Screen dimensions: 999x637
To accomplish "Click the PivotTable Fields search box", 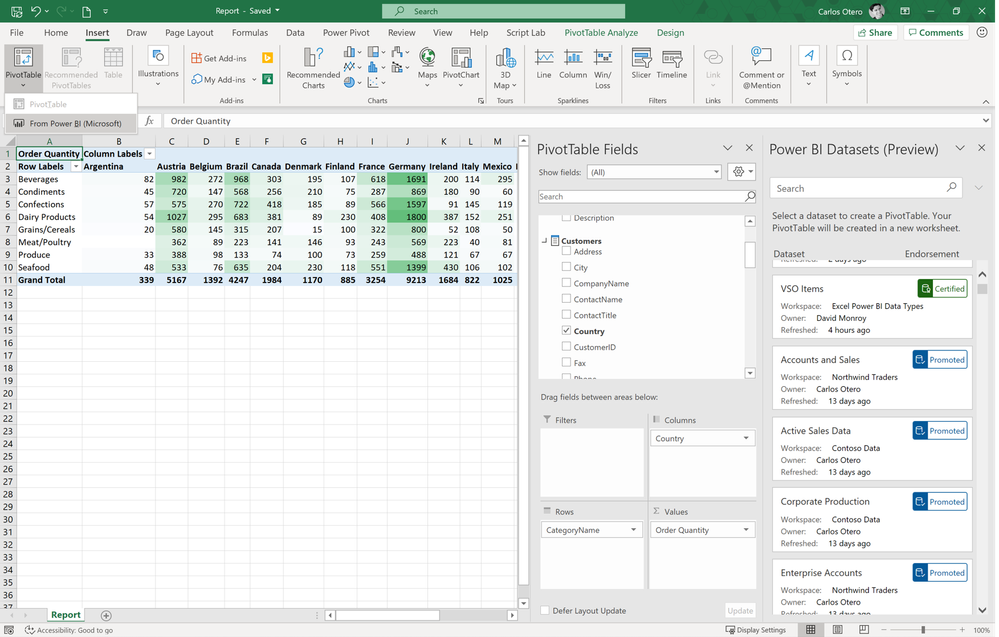I will pos(647,196).
